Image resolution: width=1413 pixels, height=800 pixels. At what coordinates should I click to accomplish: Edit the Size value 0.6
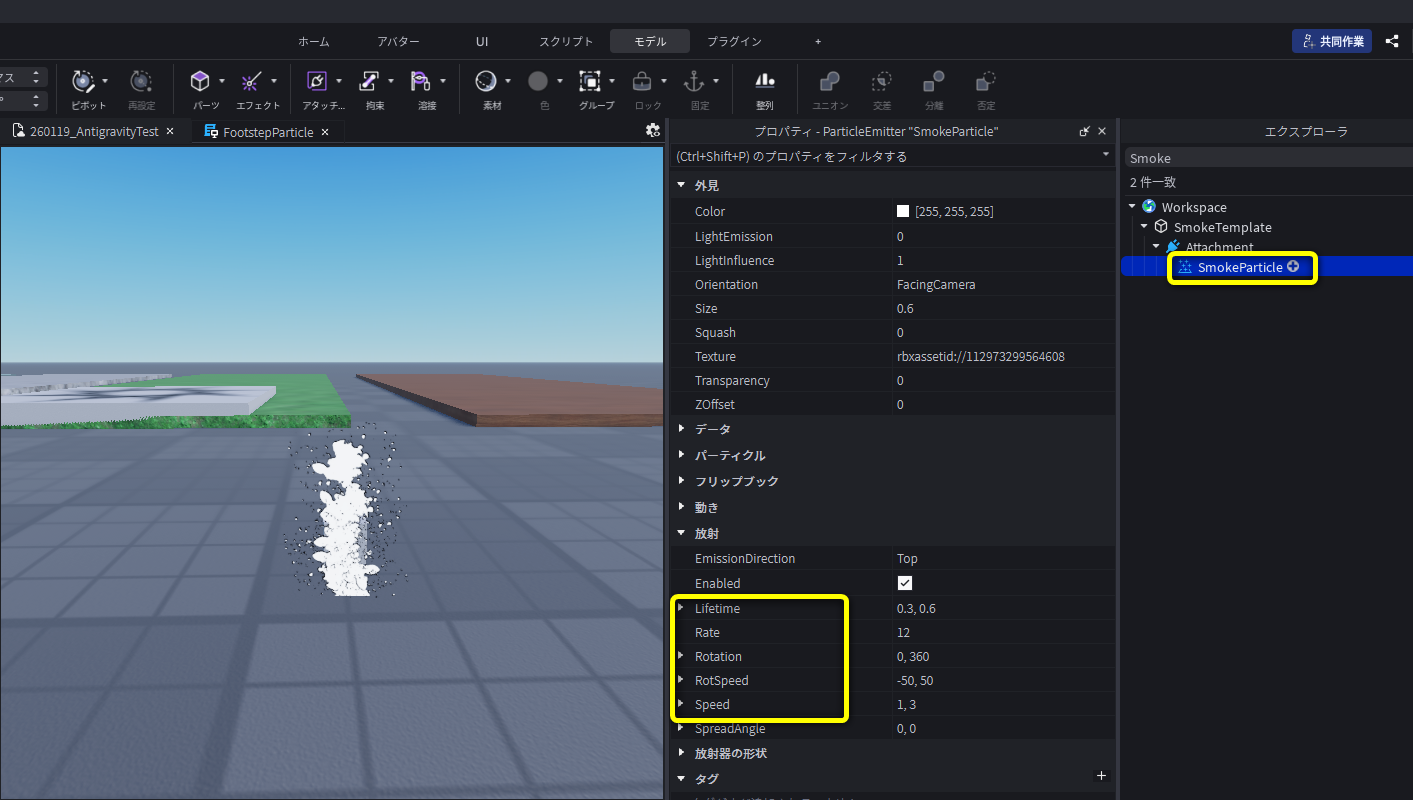click(1003, 308)
